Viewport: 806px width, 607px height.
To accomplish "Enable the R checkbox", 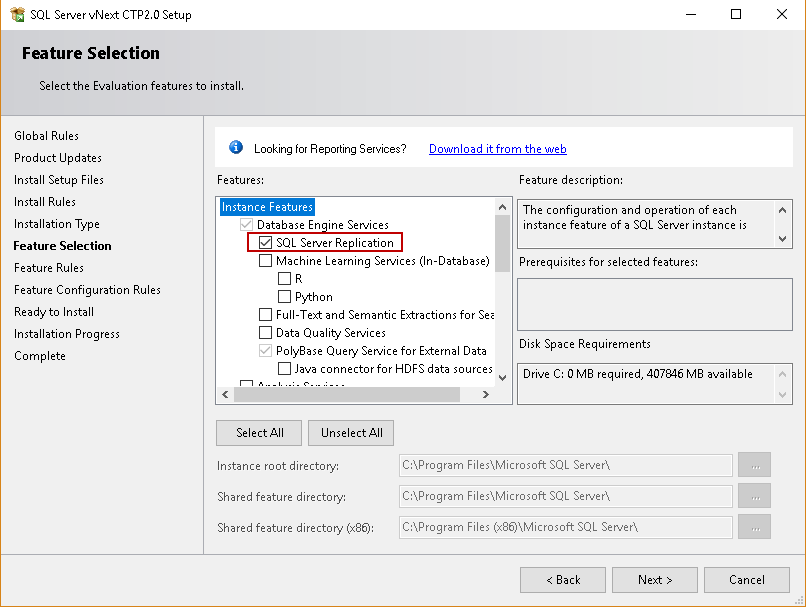I will click(x=284, y=279).
